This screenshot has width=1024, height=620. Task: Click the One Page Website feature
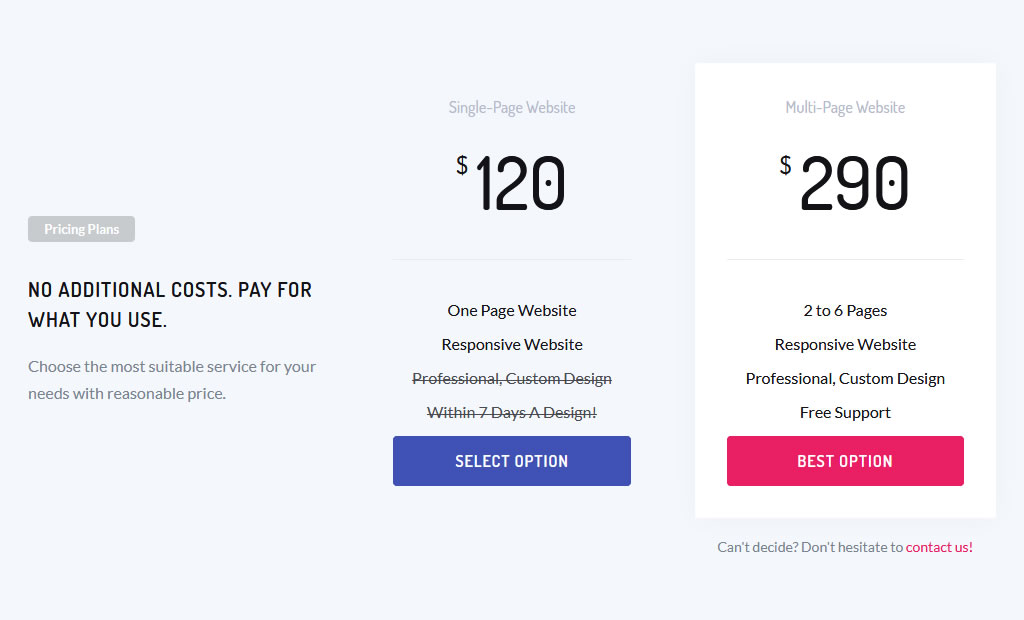(511, 311)
